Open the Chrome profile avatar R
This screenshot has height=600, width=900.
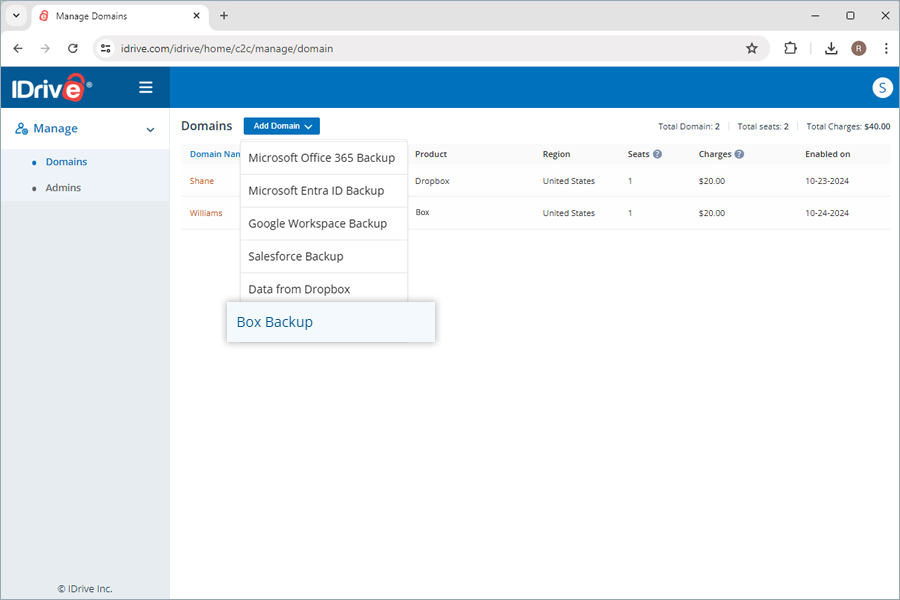[859, 49]
